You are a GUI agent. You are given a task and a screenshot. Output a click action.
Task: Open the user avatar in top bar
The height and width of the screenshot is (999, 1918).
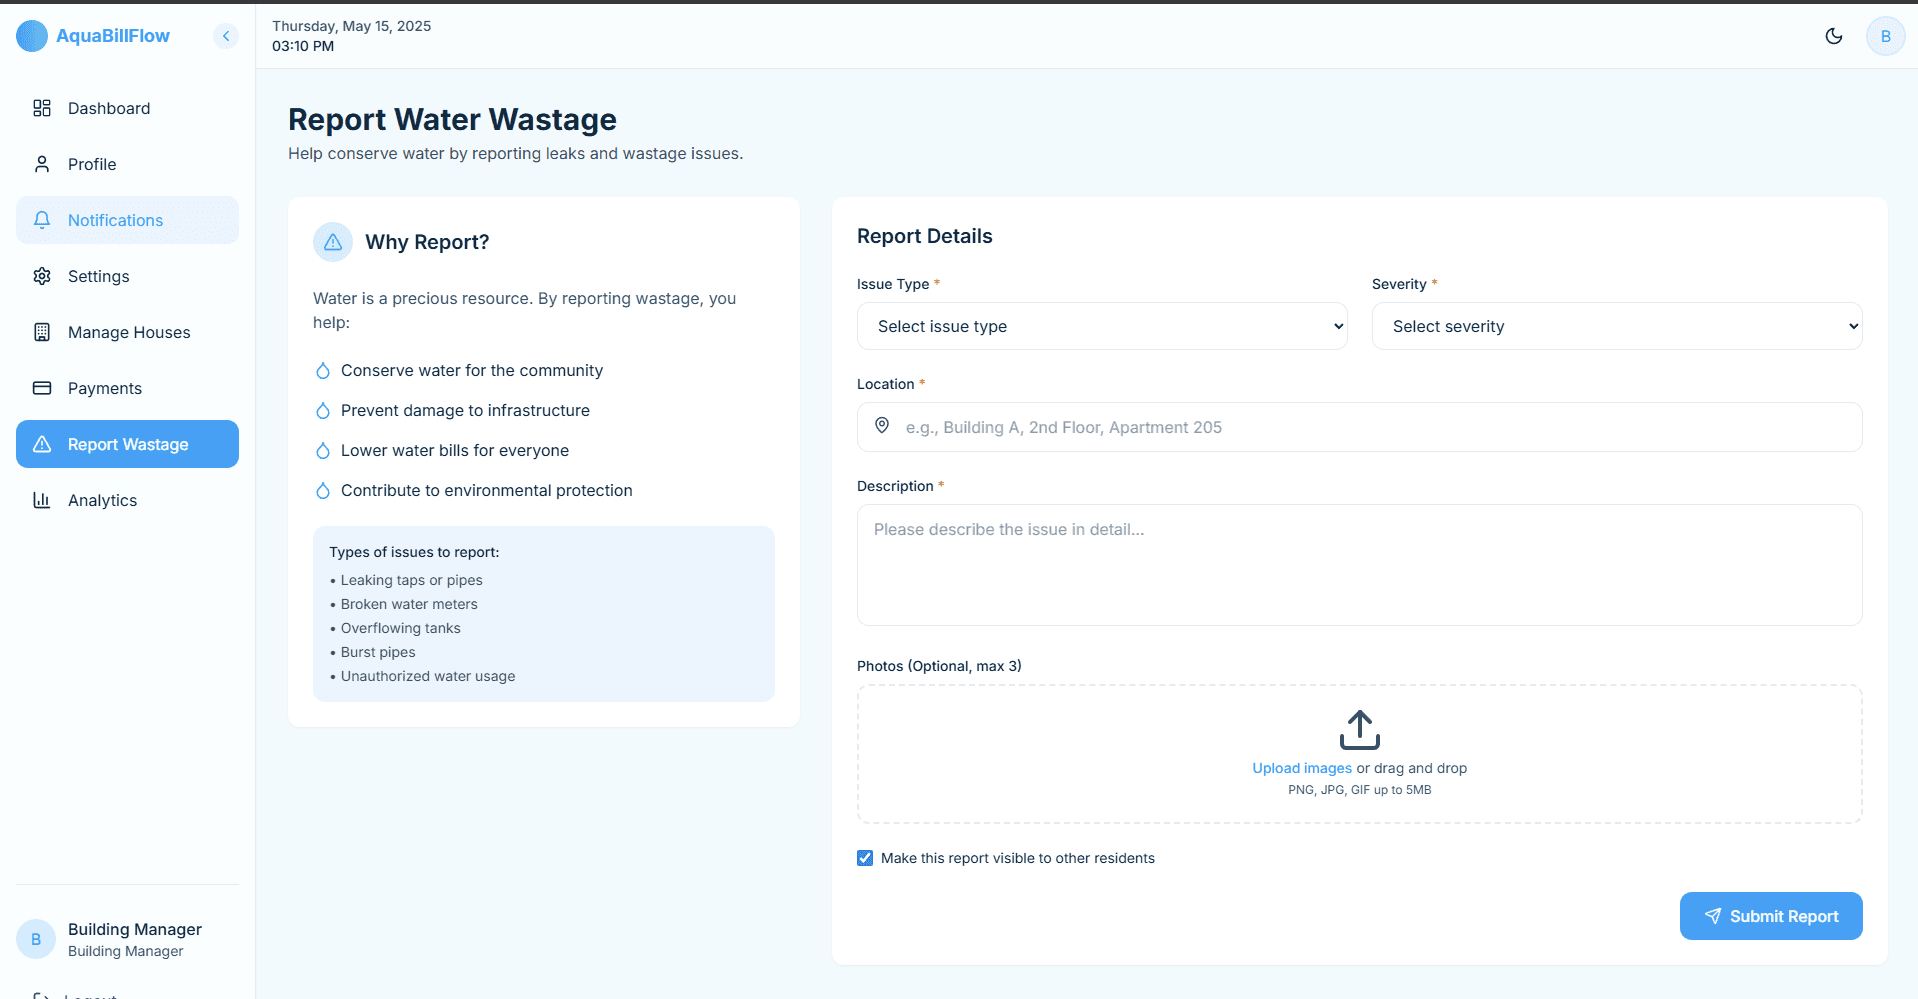pyautogui.click(x=1885, y=36)
